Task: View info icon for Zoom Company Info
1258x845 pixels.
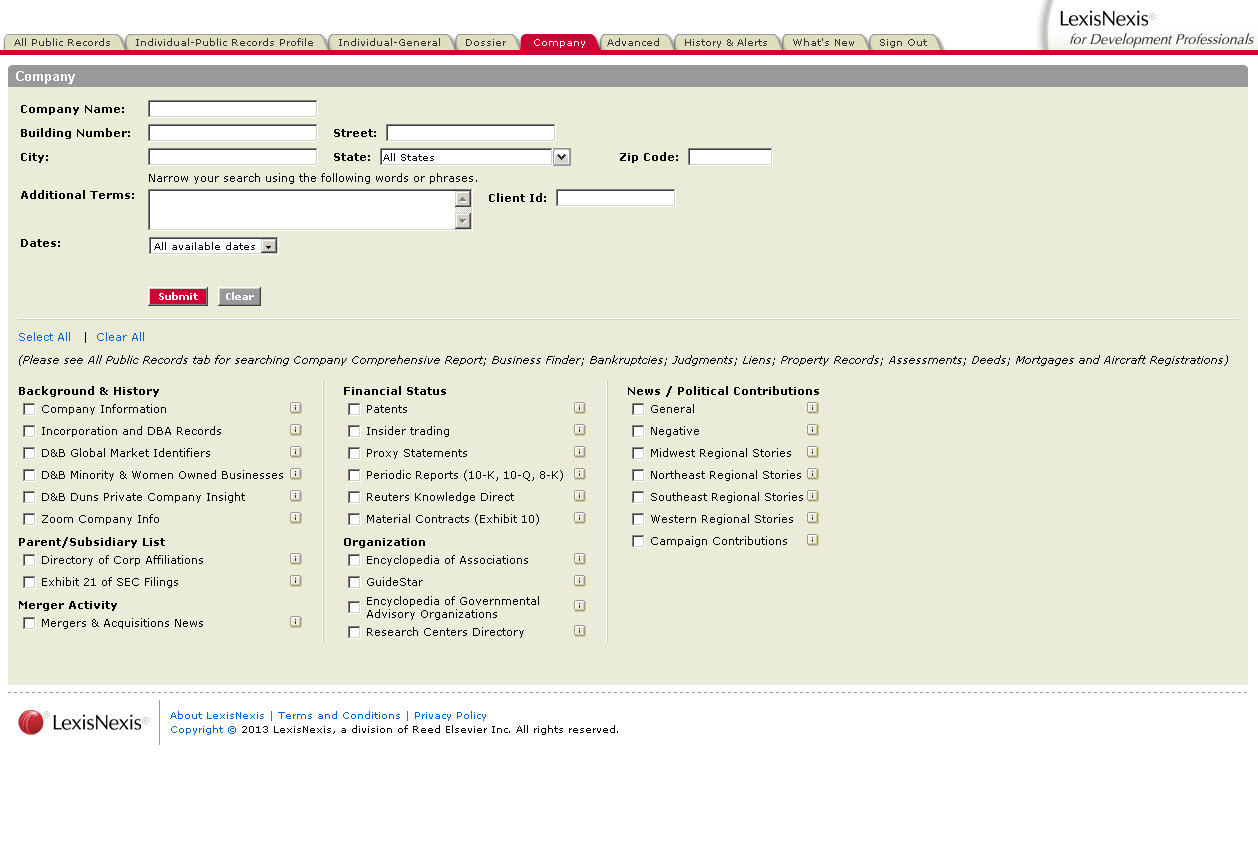Action: pyautogui.click(x=296, y=518)
